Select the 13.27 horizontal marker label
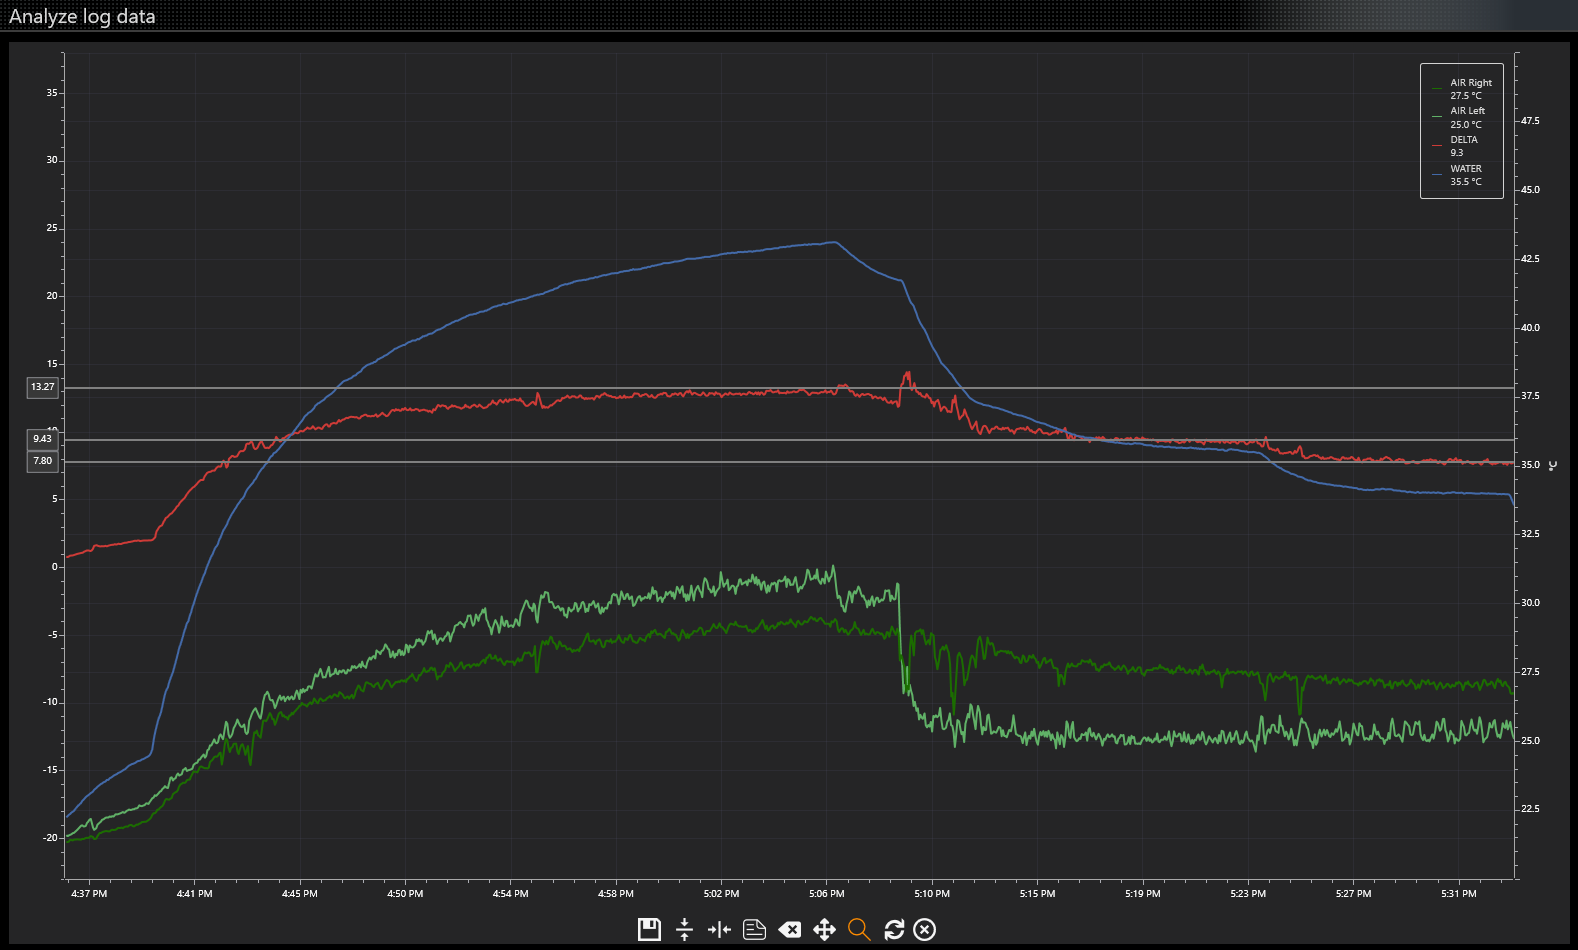 (x=42, y=387)
